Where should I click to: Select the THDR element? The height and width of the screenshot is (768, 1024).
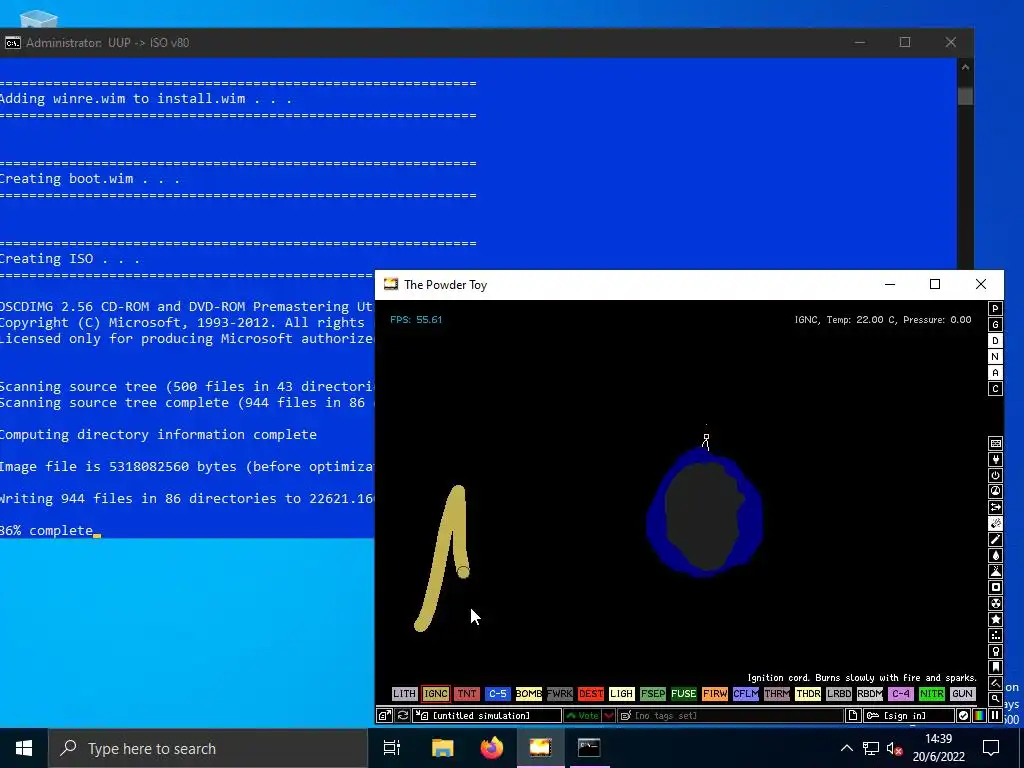pyautogui.click(x=808, y=694)
